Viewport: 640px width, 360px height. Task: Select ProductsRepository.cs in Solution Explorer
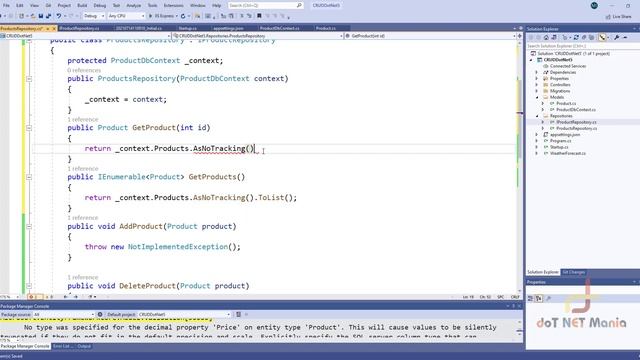click(x=576, y=129)
